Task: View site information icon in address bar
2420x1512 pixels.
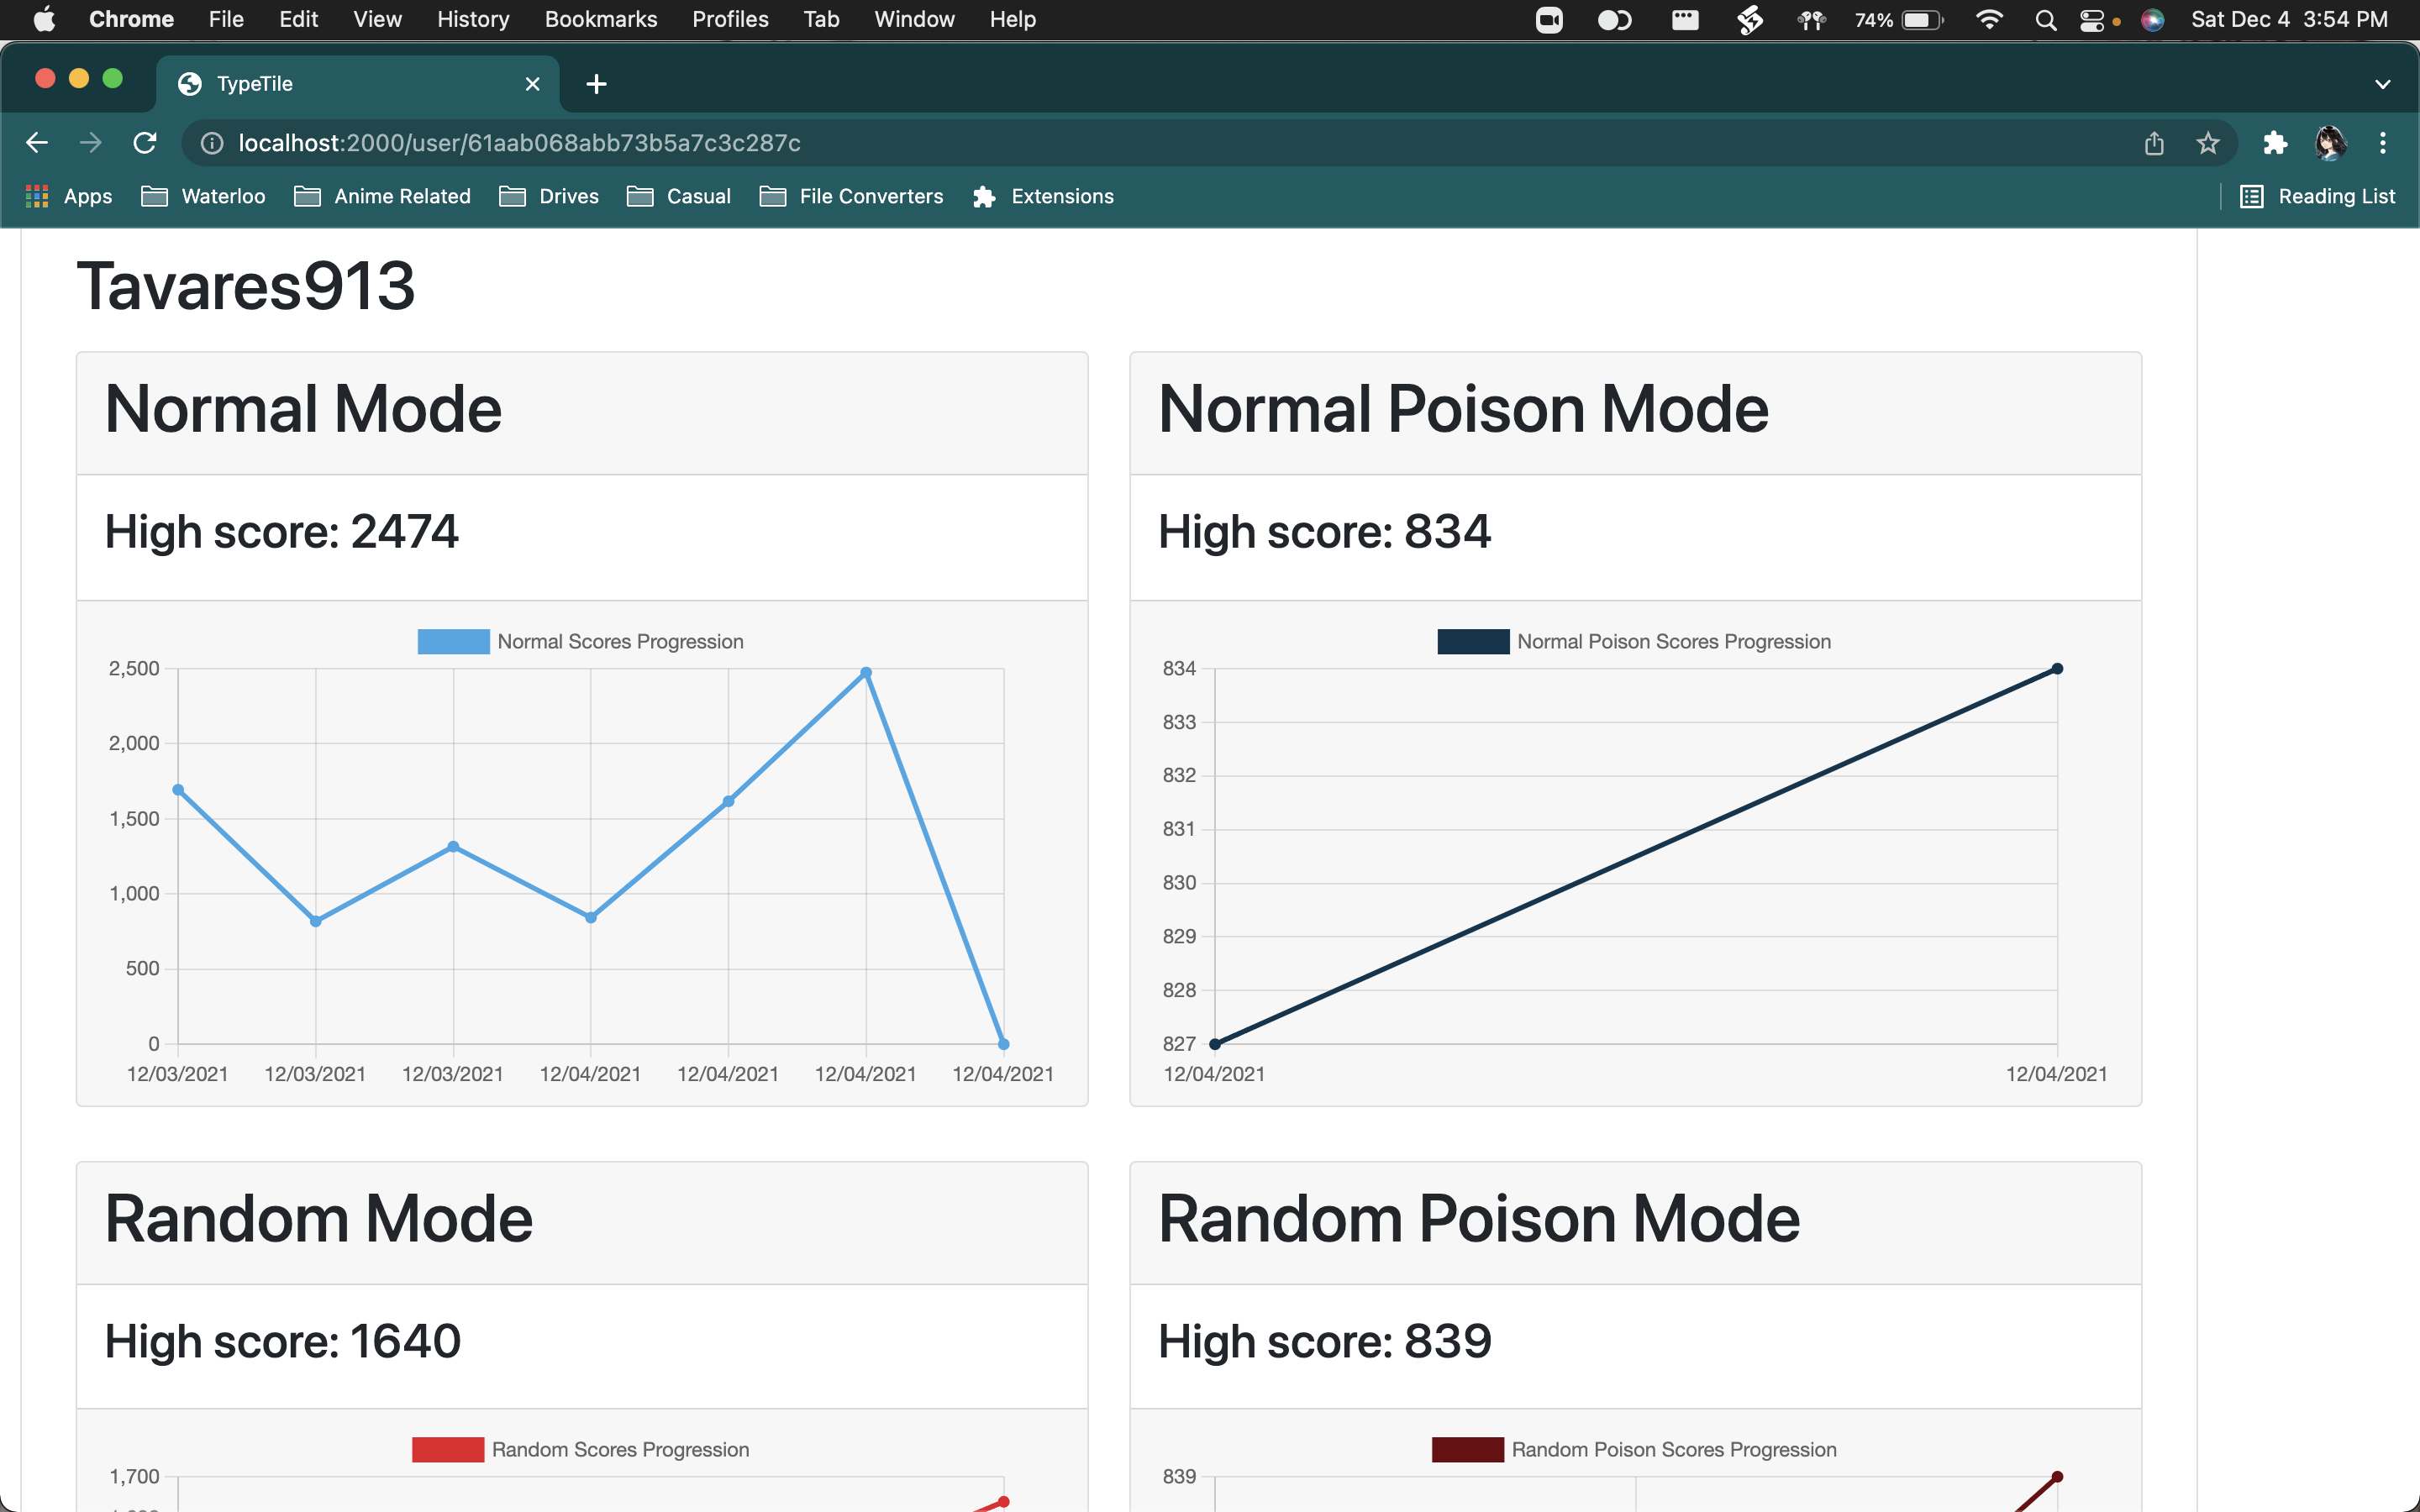Action: pos(212,143)
